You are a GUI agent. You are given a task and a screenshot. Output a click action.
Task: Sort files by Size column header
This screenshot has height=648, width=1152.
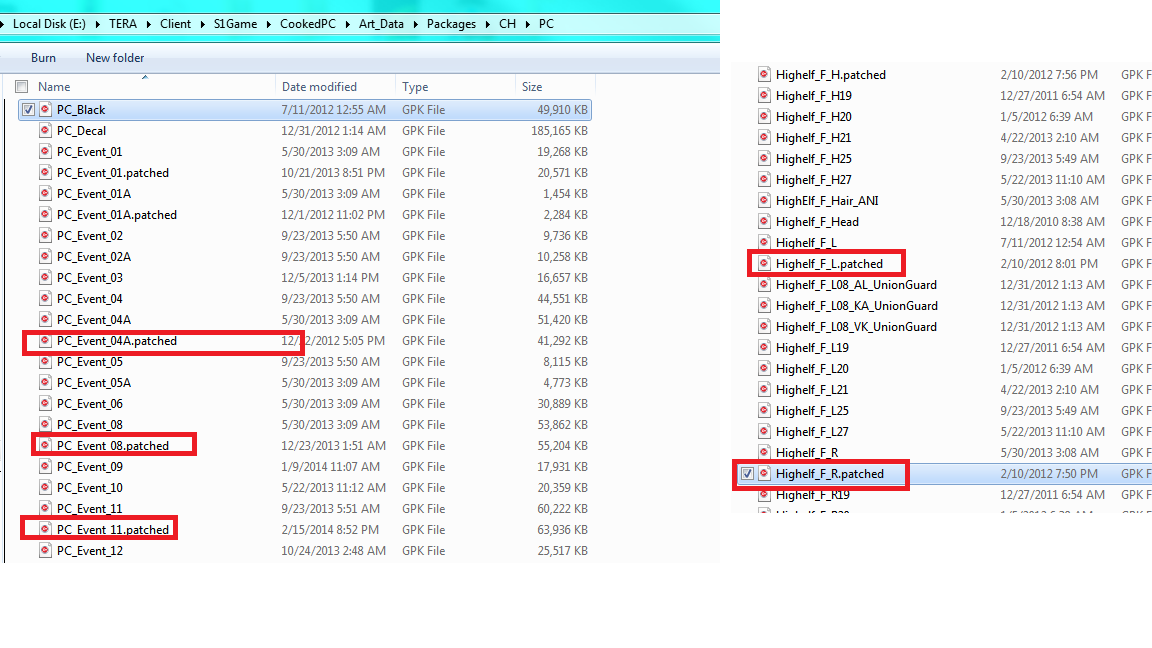(532, 87)
